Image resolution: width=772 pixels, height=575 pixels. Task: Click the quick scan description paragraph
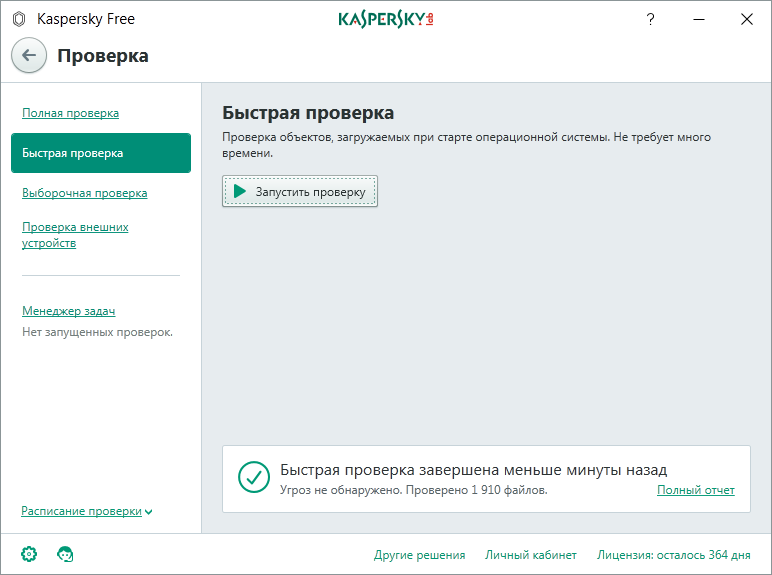coord(466,145)
